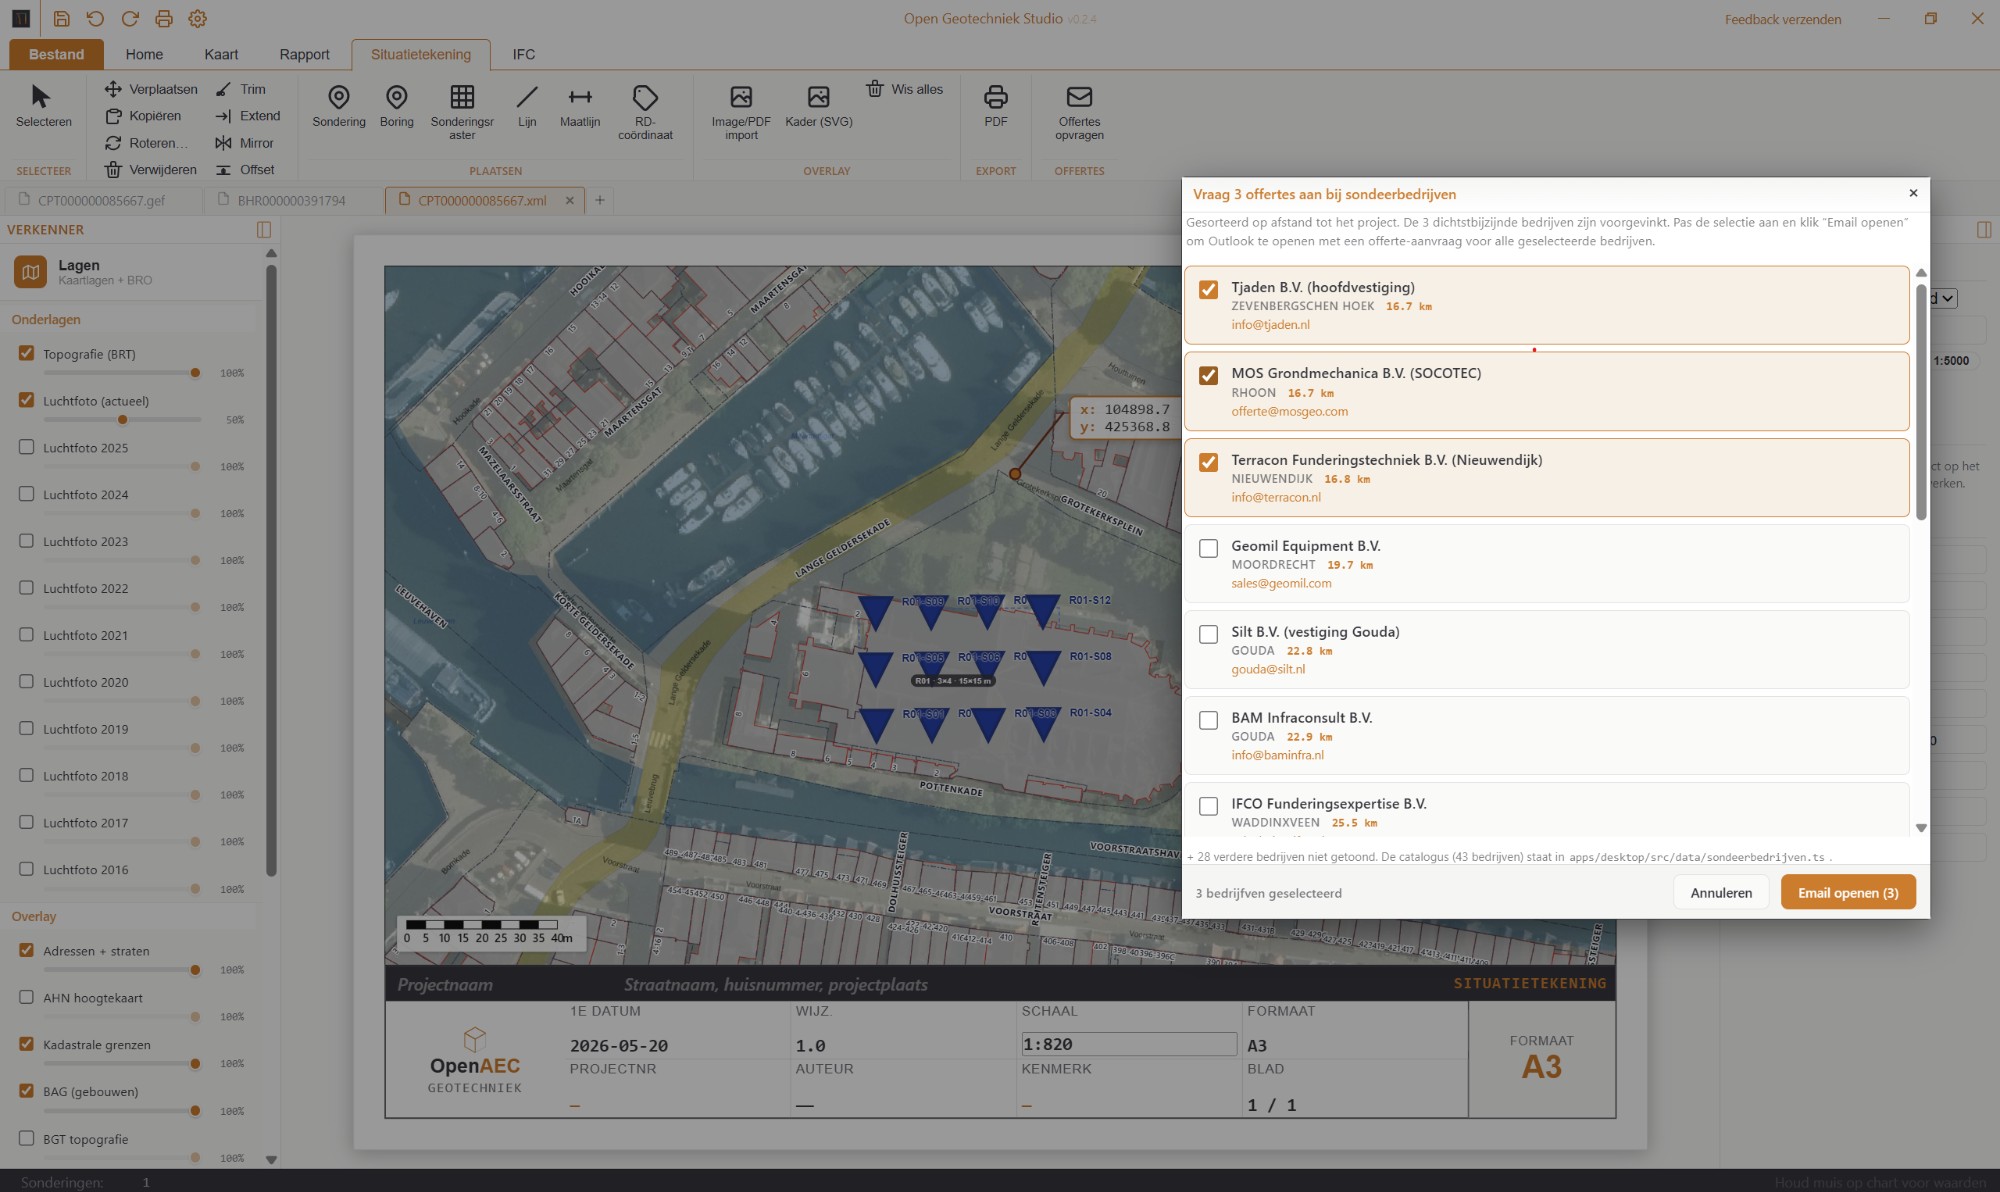Open settings gear in title bar
2000x1192 pixels.
pyautogui.click(x=197, y=19)
